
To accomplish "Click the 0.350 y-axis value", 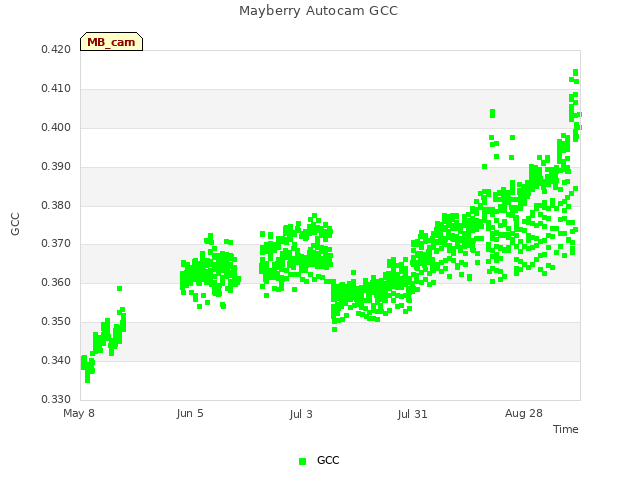I will click(56, 321).
